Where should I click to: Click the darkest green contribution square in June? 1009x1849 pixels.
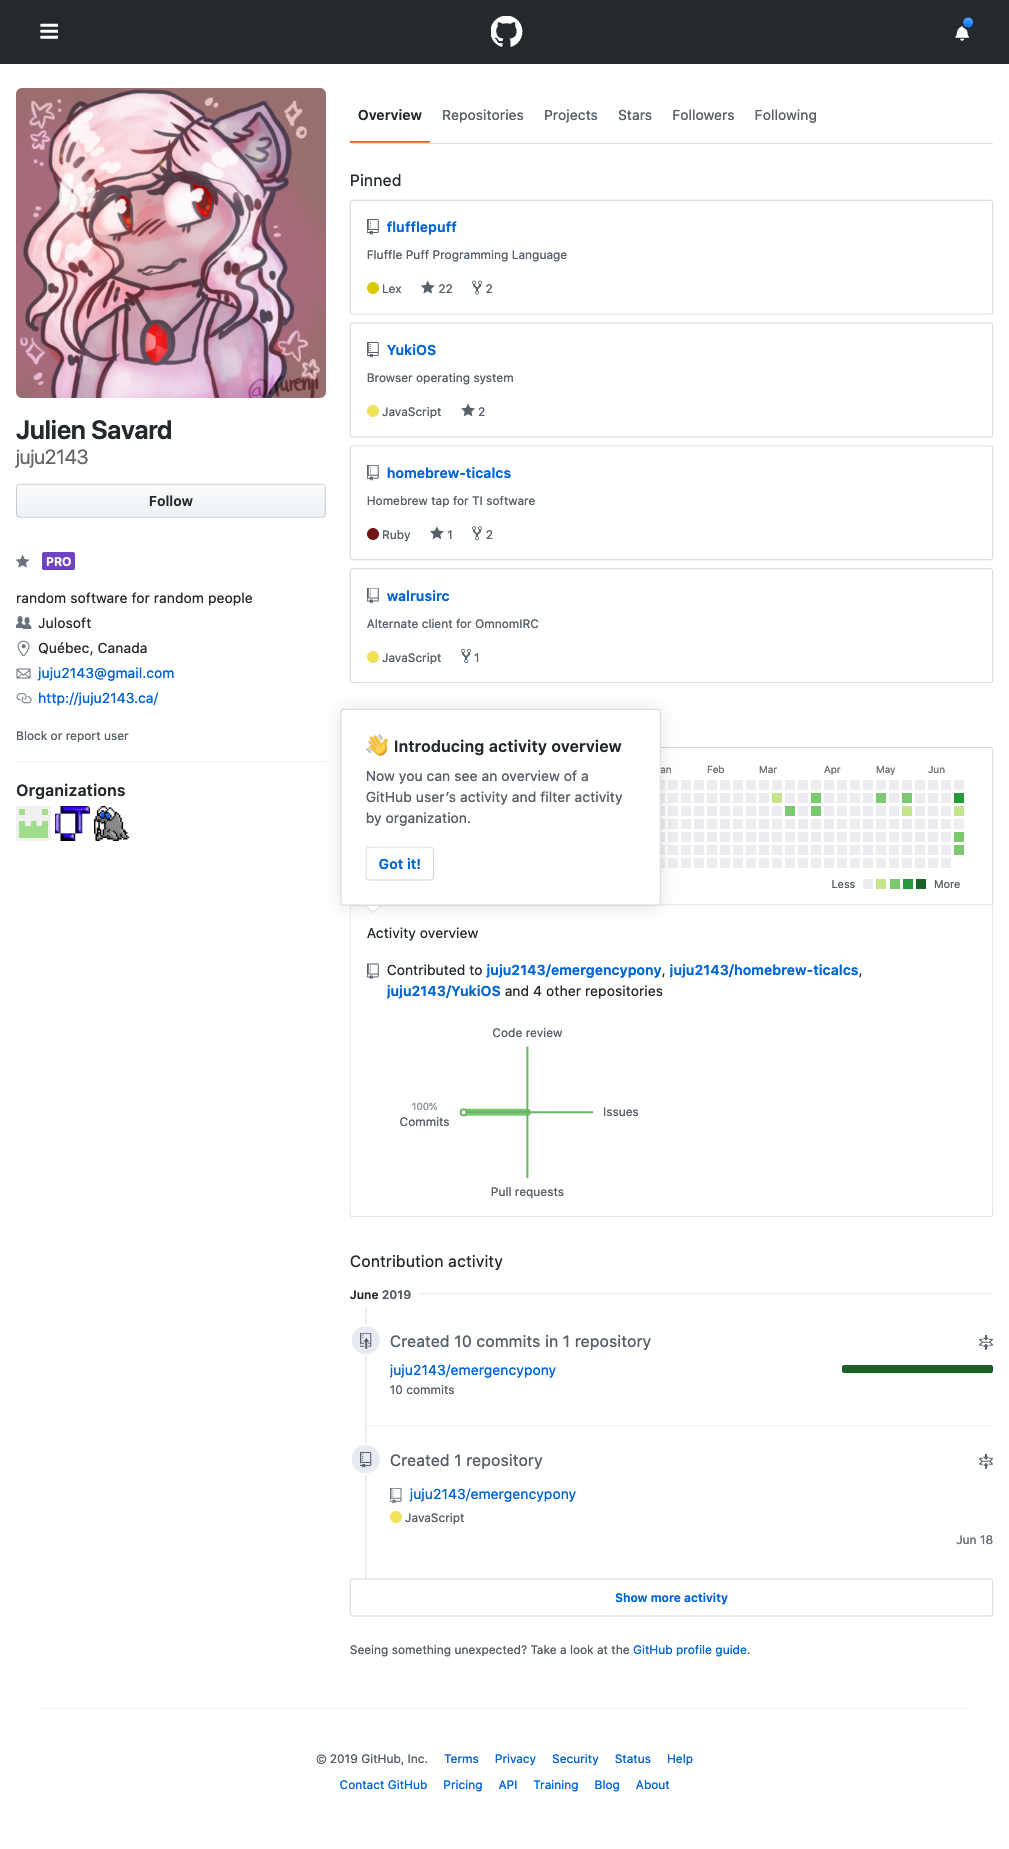[x=959, y=798]
